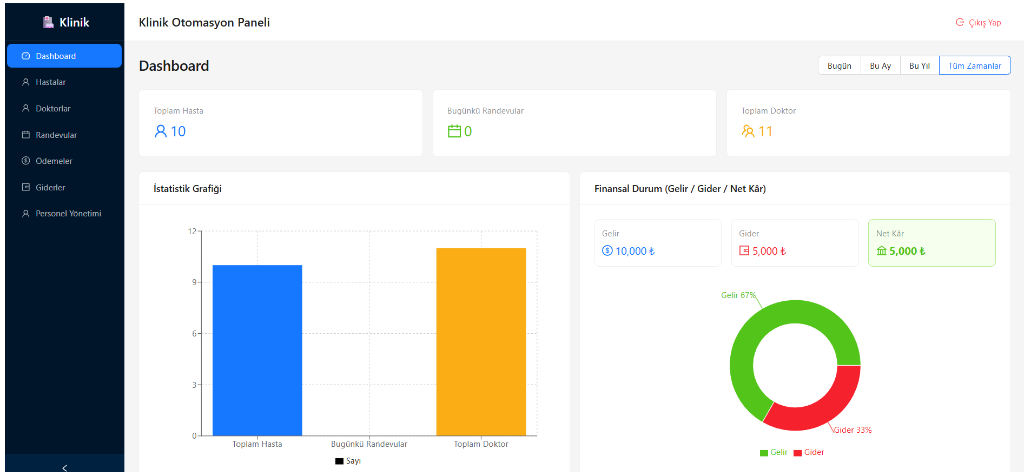Toggle the red Gider legend swatch
This screenshot has width=1024, height=472.
[797, 452]
